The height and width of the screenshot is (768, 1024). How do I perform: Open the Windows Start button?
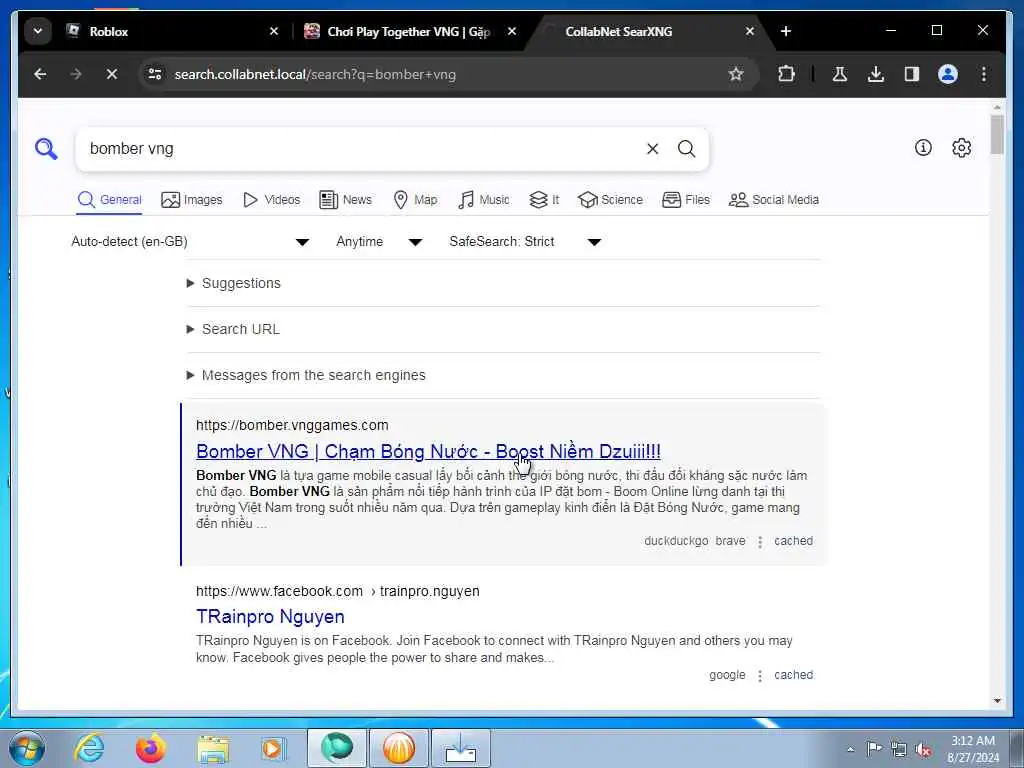point(27,748)
